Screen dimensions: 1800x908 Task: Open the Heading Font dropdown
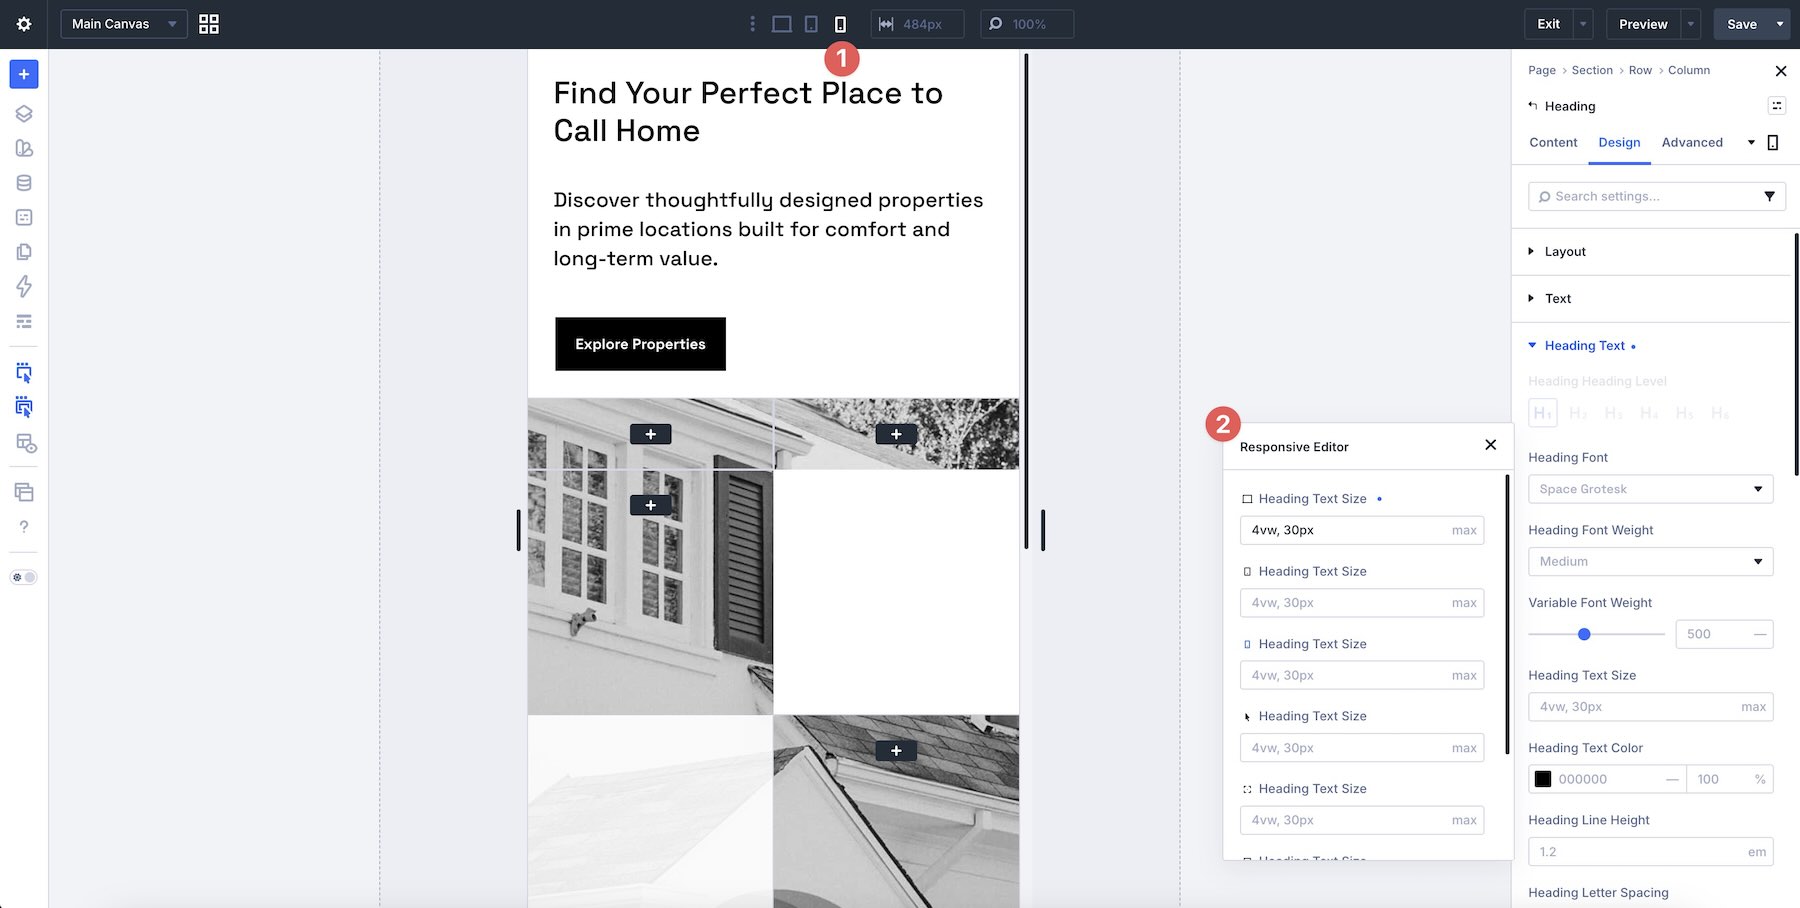point(1650,489)
